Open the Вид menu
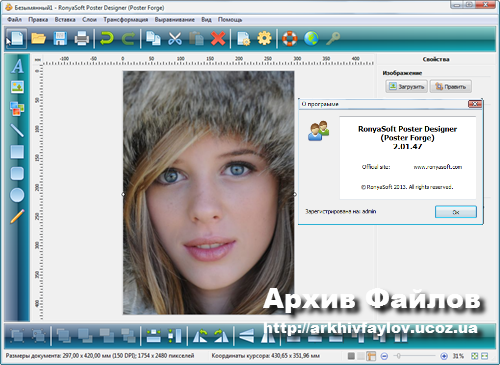This screenshot has width=500, height=365. click(206, 20)
